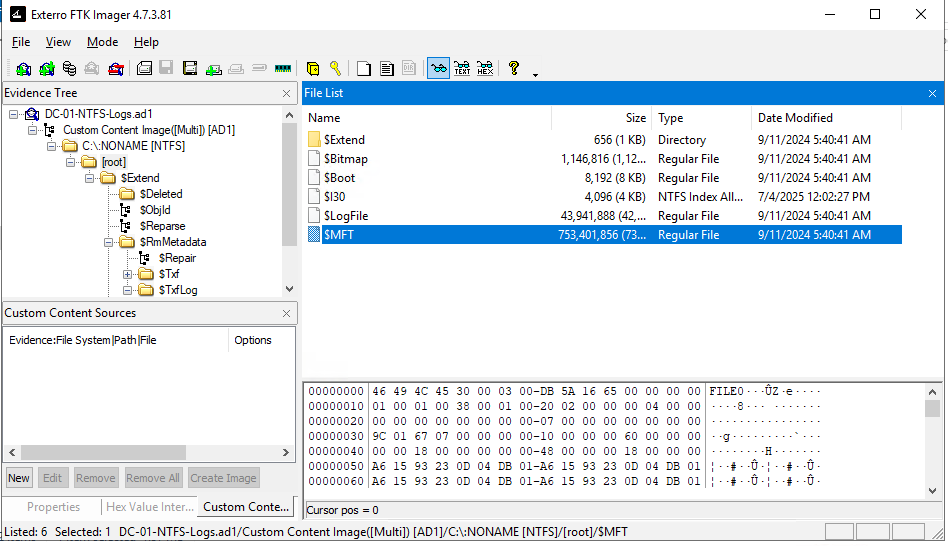Toggle automatic file preview glasses mode
This screenshot has height=546, width=948.
point(438,68)
